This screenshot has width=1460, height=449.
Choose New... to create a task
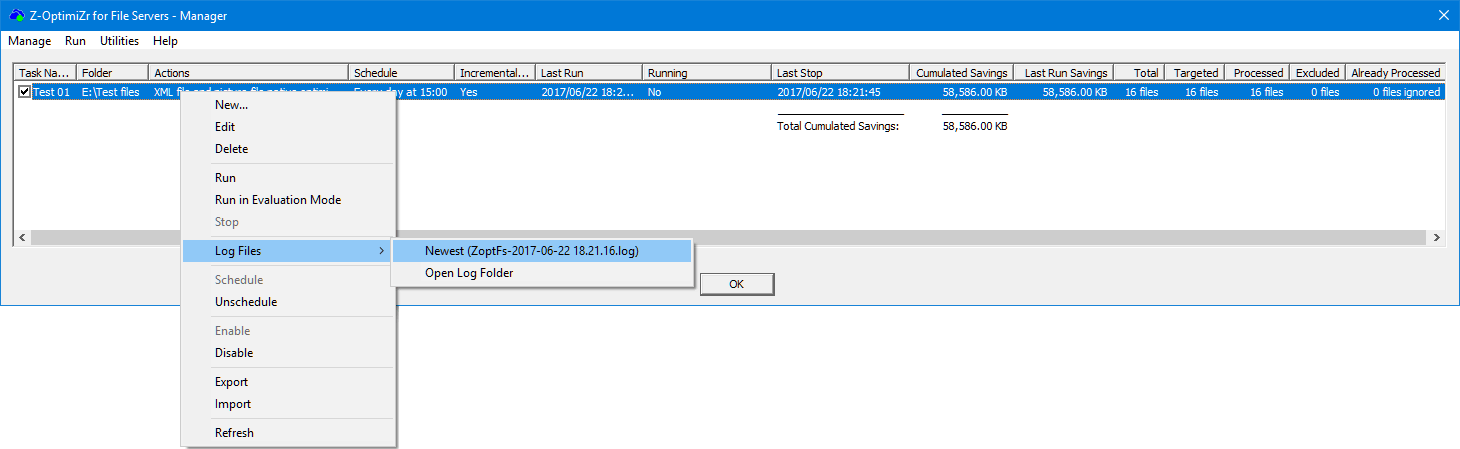point(231,105)
